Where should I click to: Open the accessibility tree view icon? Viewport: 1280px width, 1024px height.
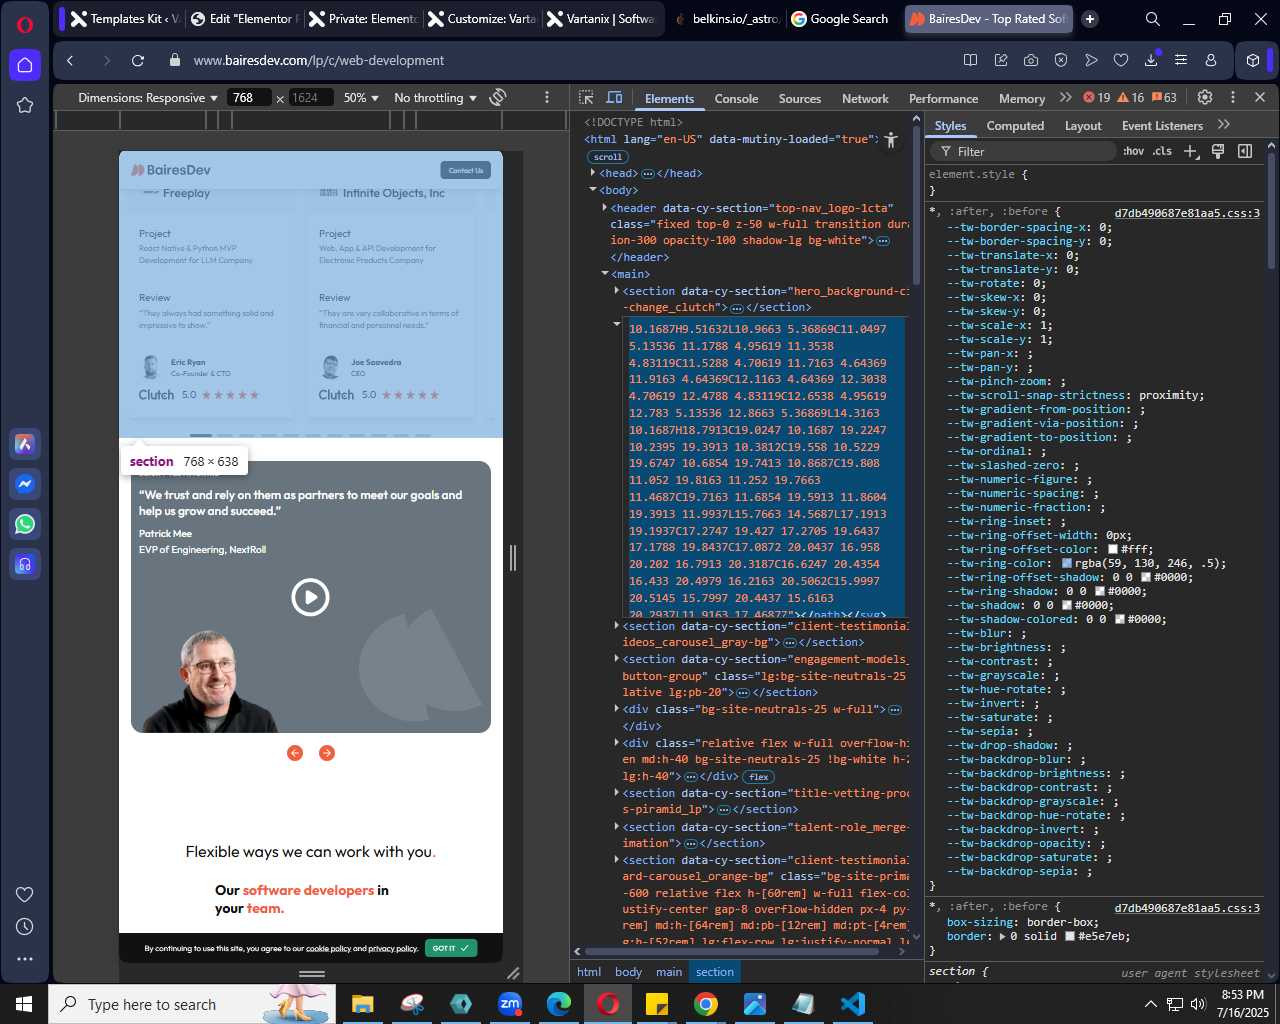891,140
